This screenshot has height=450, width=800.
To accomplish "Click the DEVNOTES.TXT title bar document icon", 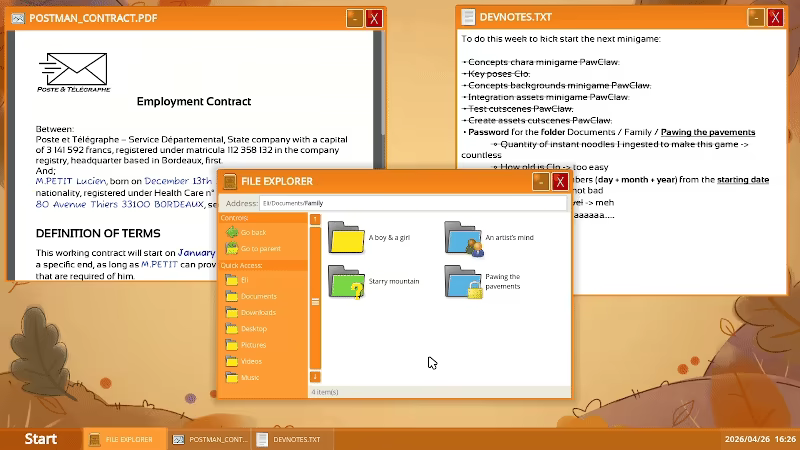I will (x=468, y=17).
